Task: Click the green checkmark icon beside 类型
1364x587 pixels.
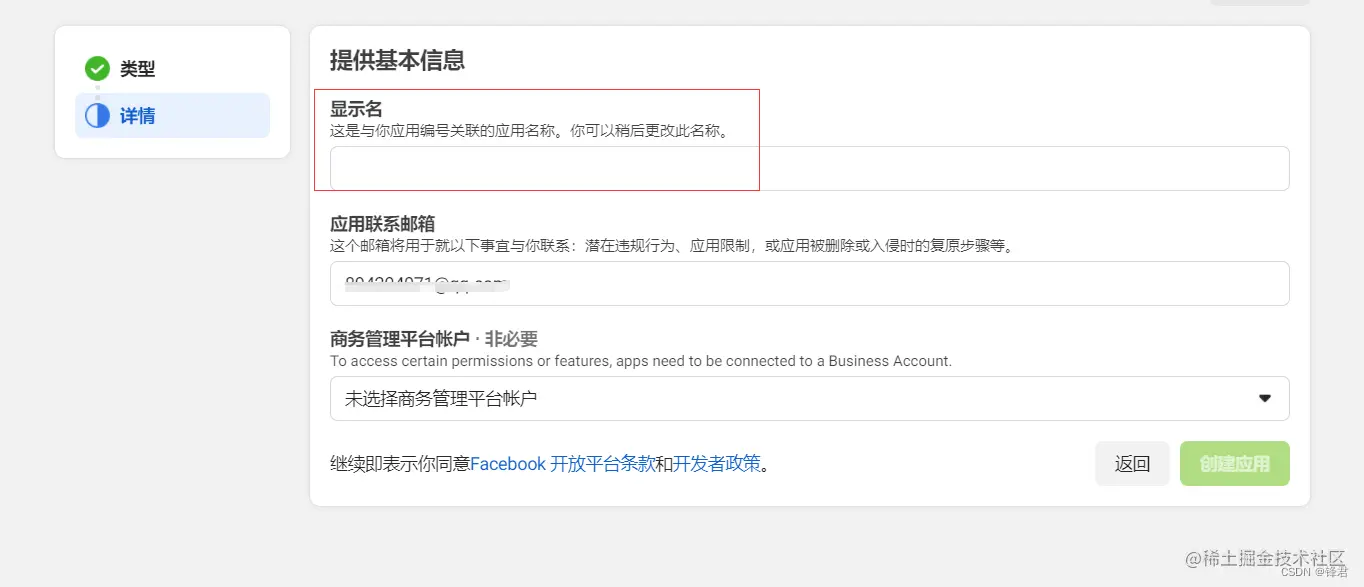Action: [97, 69]
